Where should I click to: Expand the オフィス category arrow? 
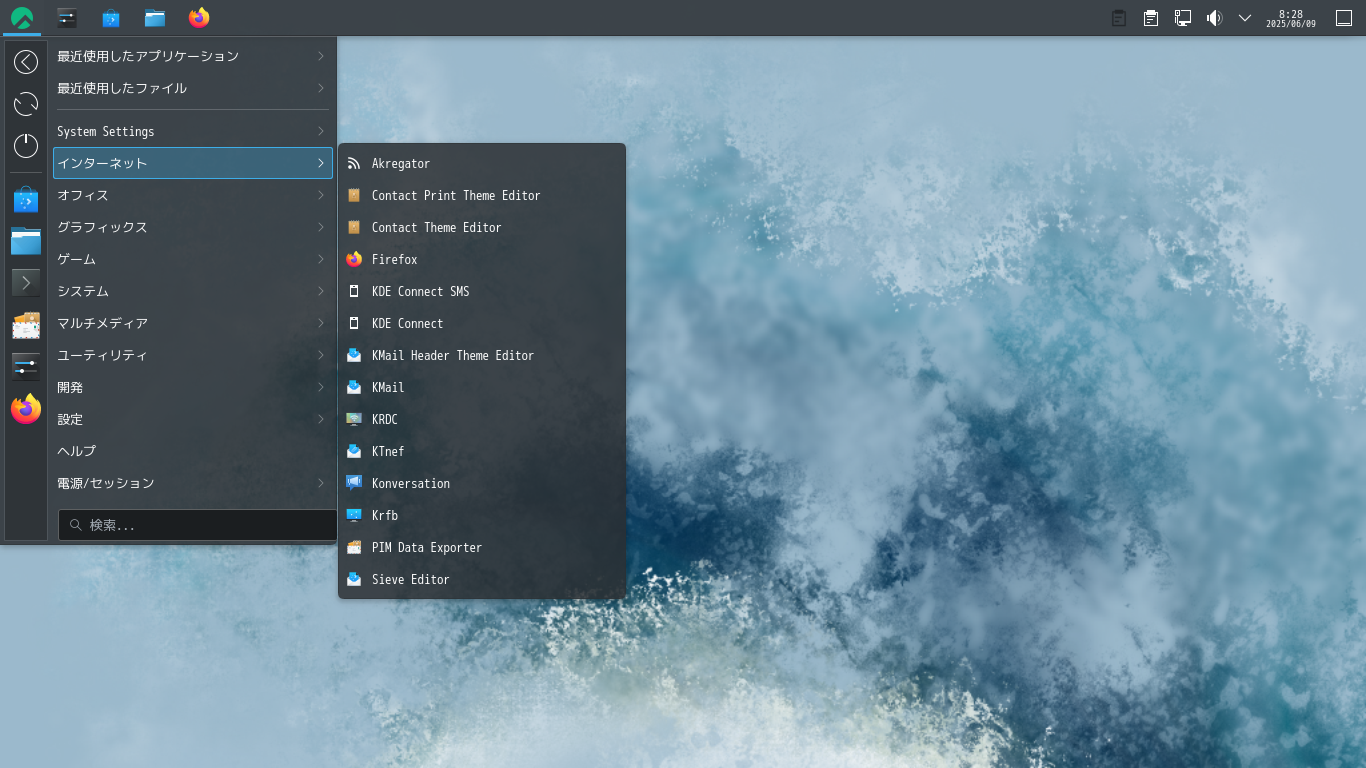click(x=321, y=195)
